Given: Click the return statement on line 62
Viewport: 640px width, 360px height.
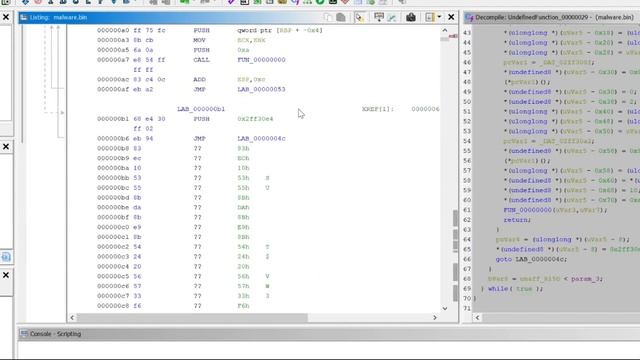Looking at the screenshot, I should click(x=517, y=220).
